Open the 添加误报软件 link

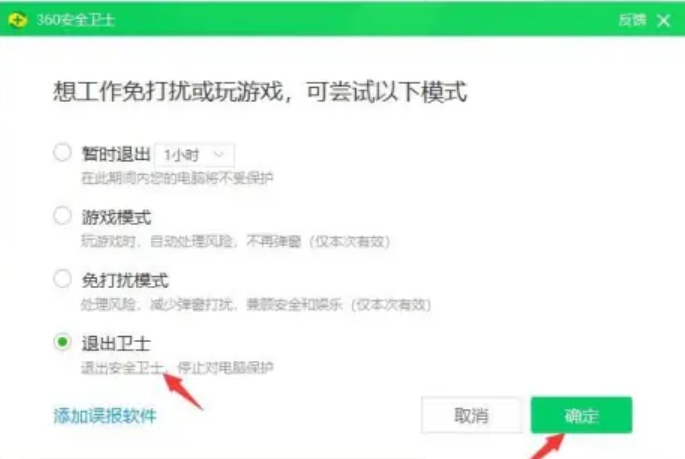pyautogui.click(x=105, y=415)
